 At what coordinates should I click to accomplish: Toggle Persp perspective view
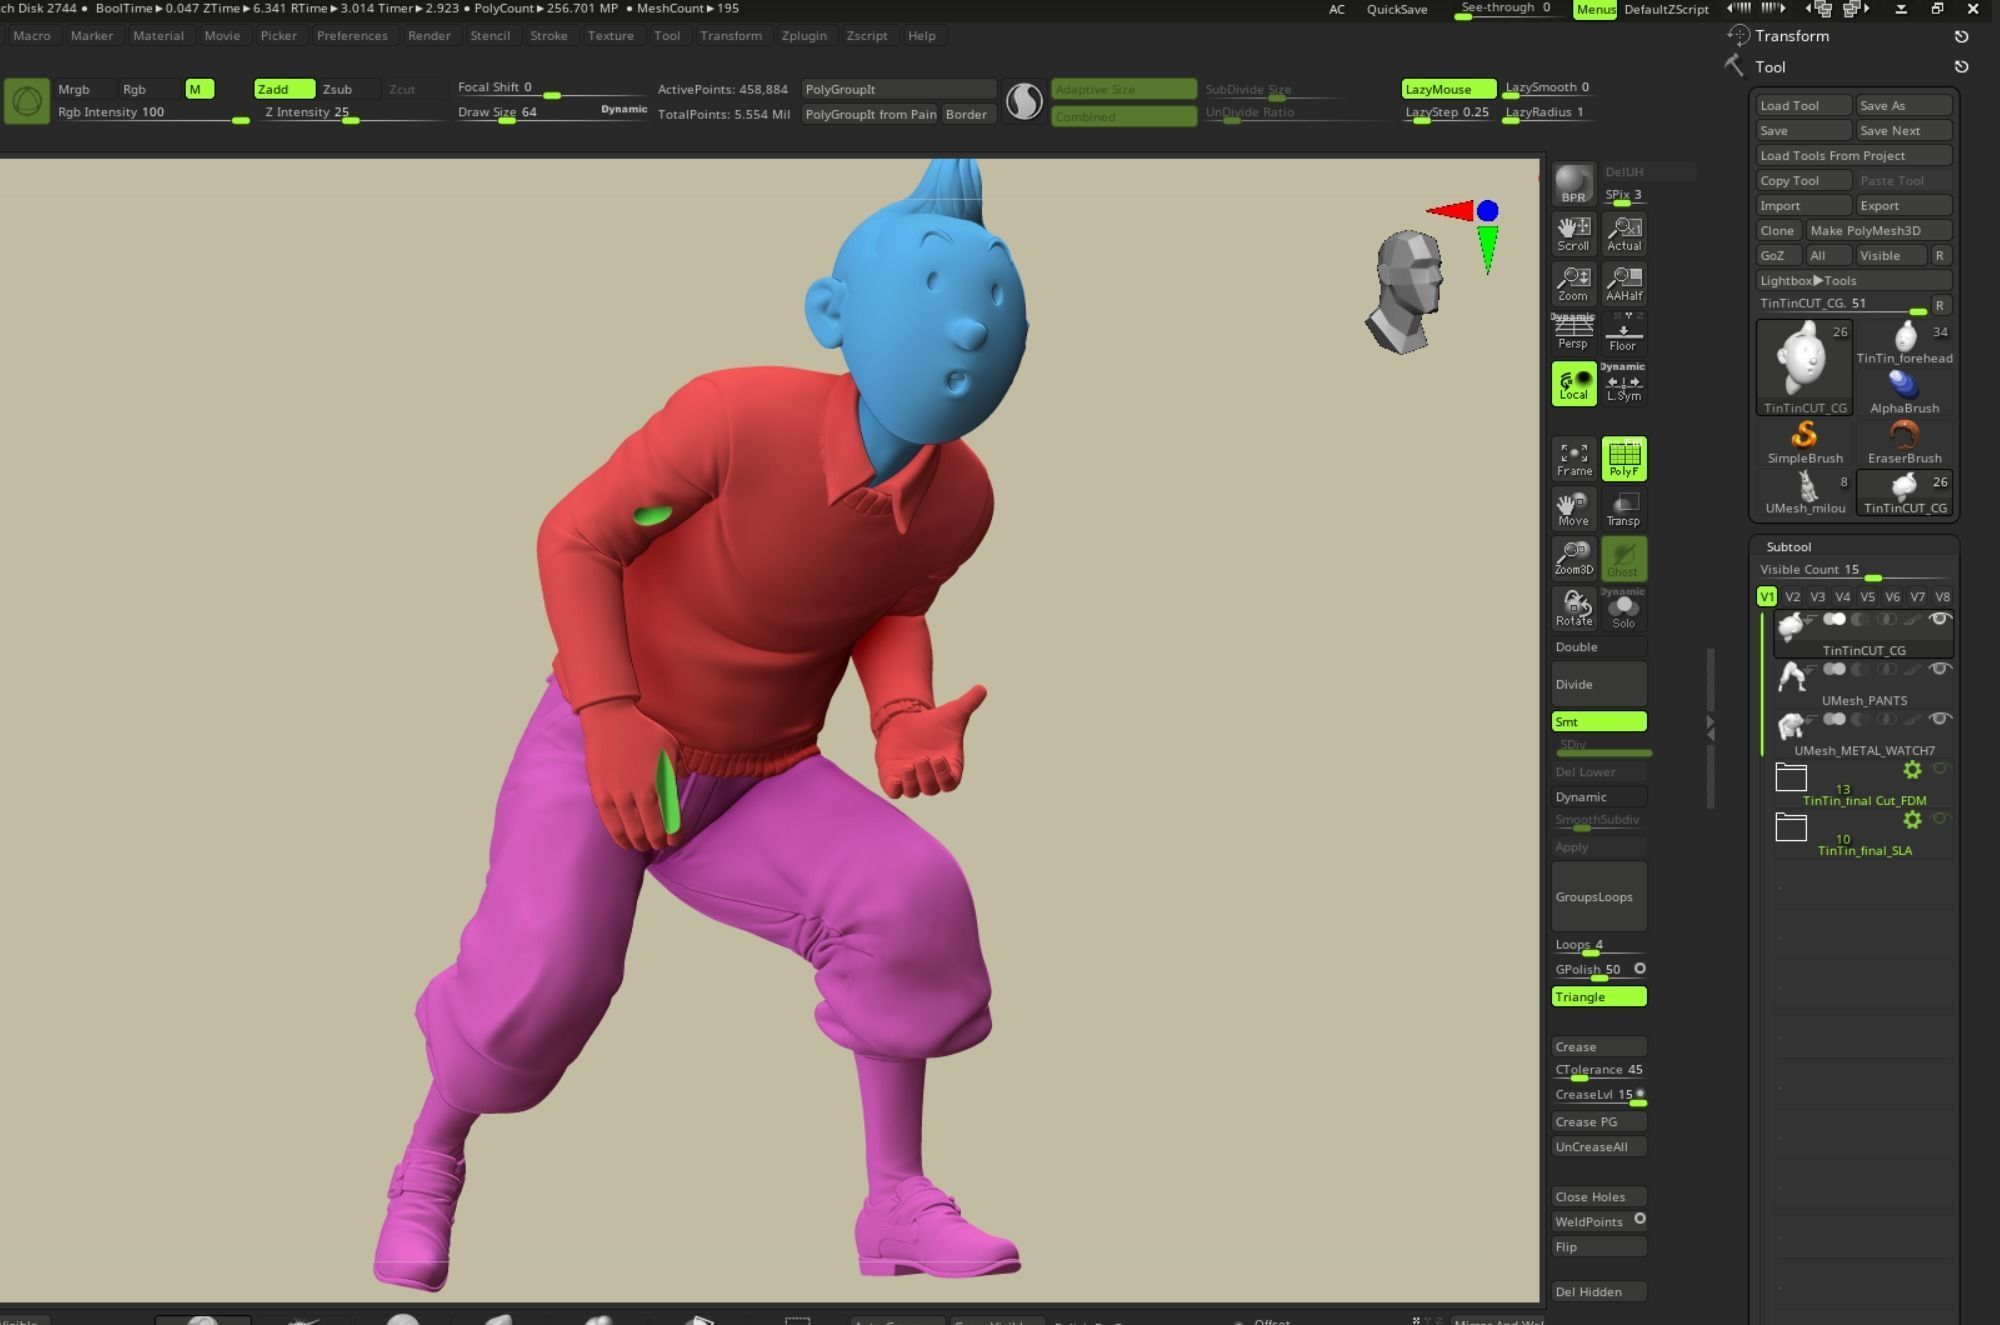[1573, 332]
